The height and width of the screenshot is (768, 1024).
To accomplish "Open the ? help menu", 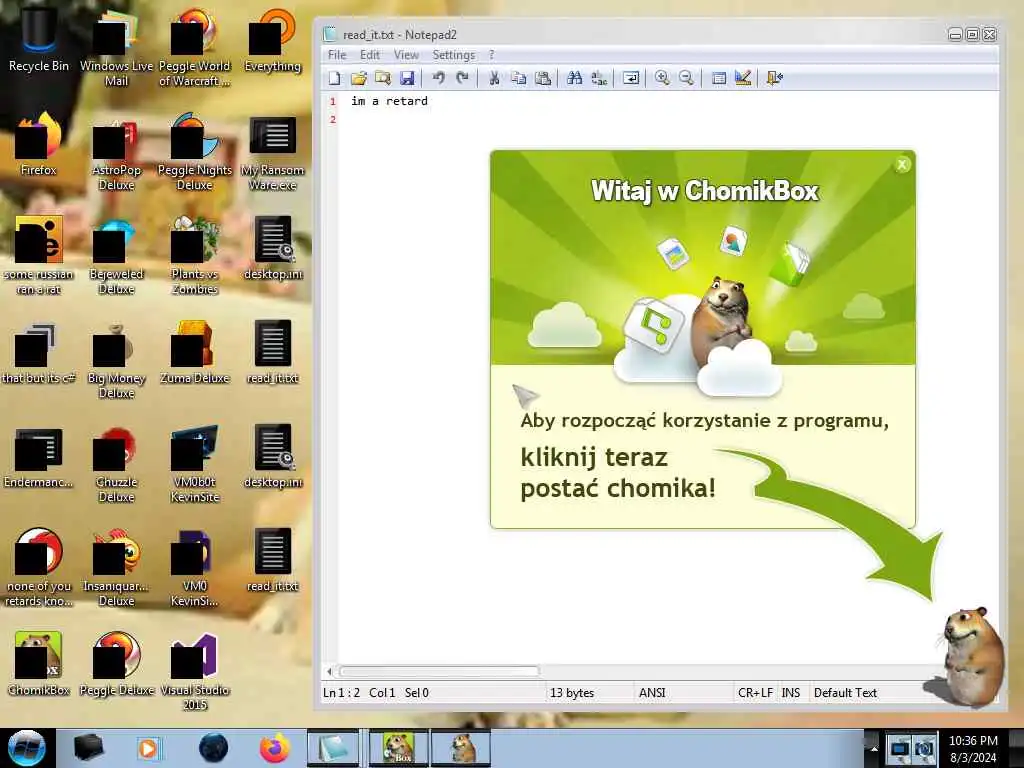I will [x=492, y=55].
